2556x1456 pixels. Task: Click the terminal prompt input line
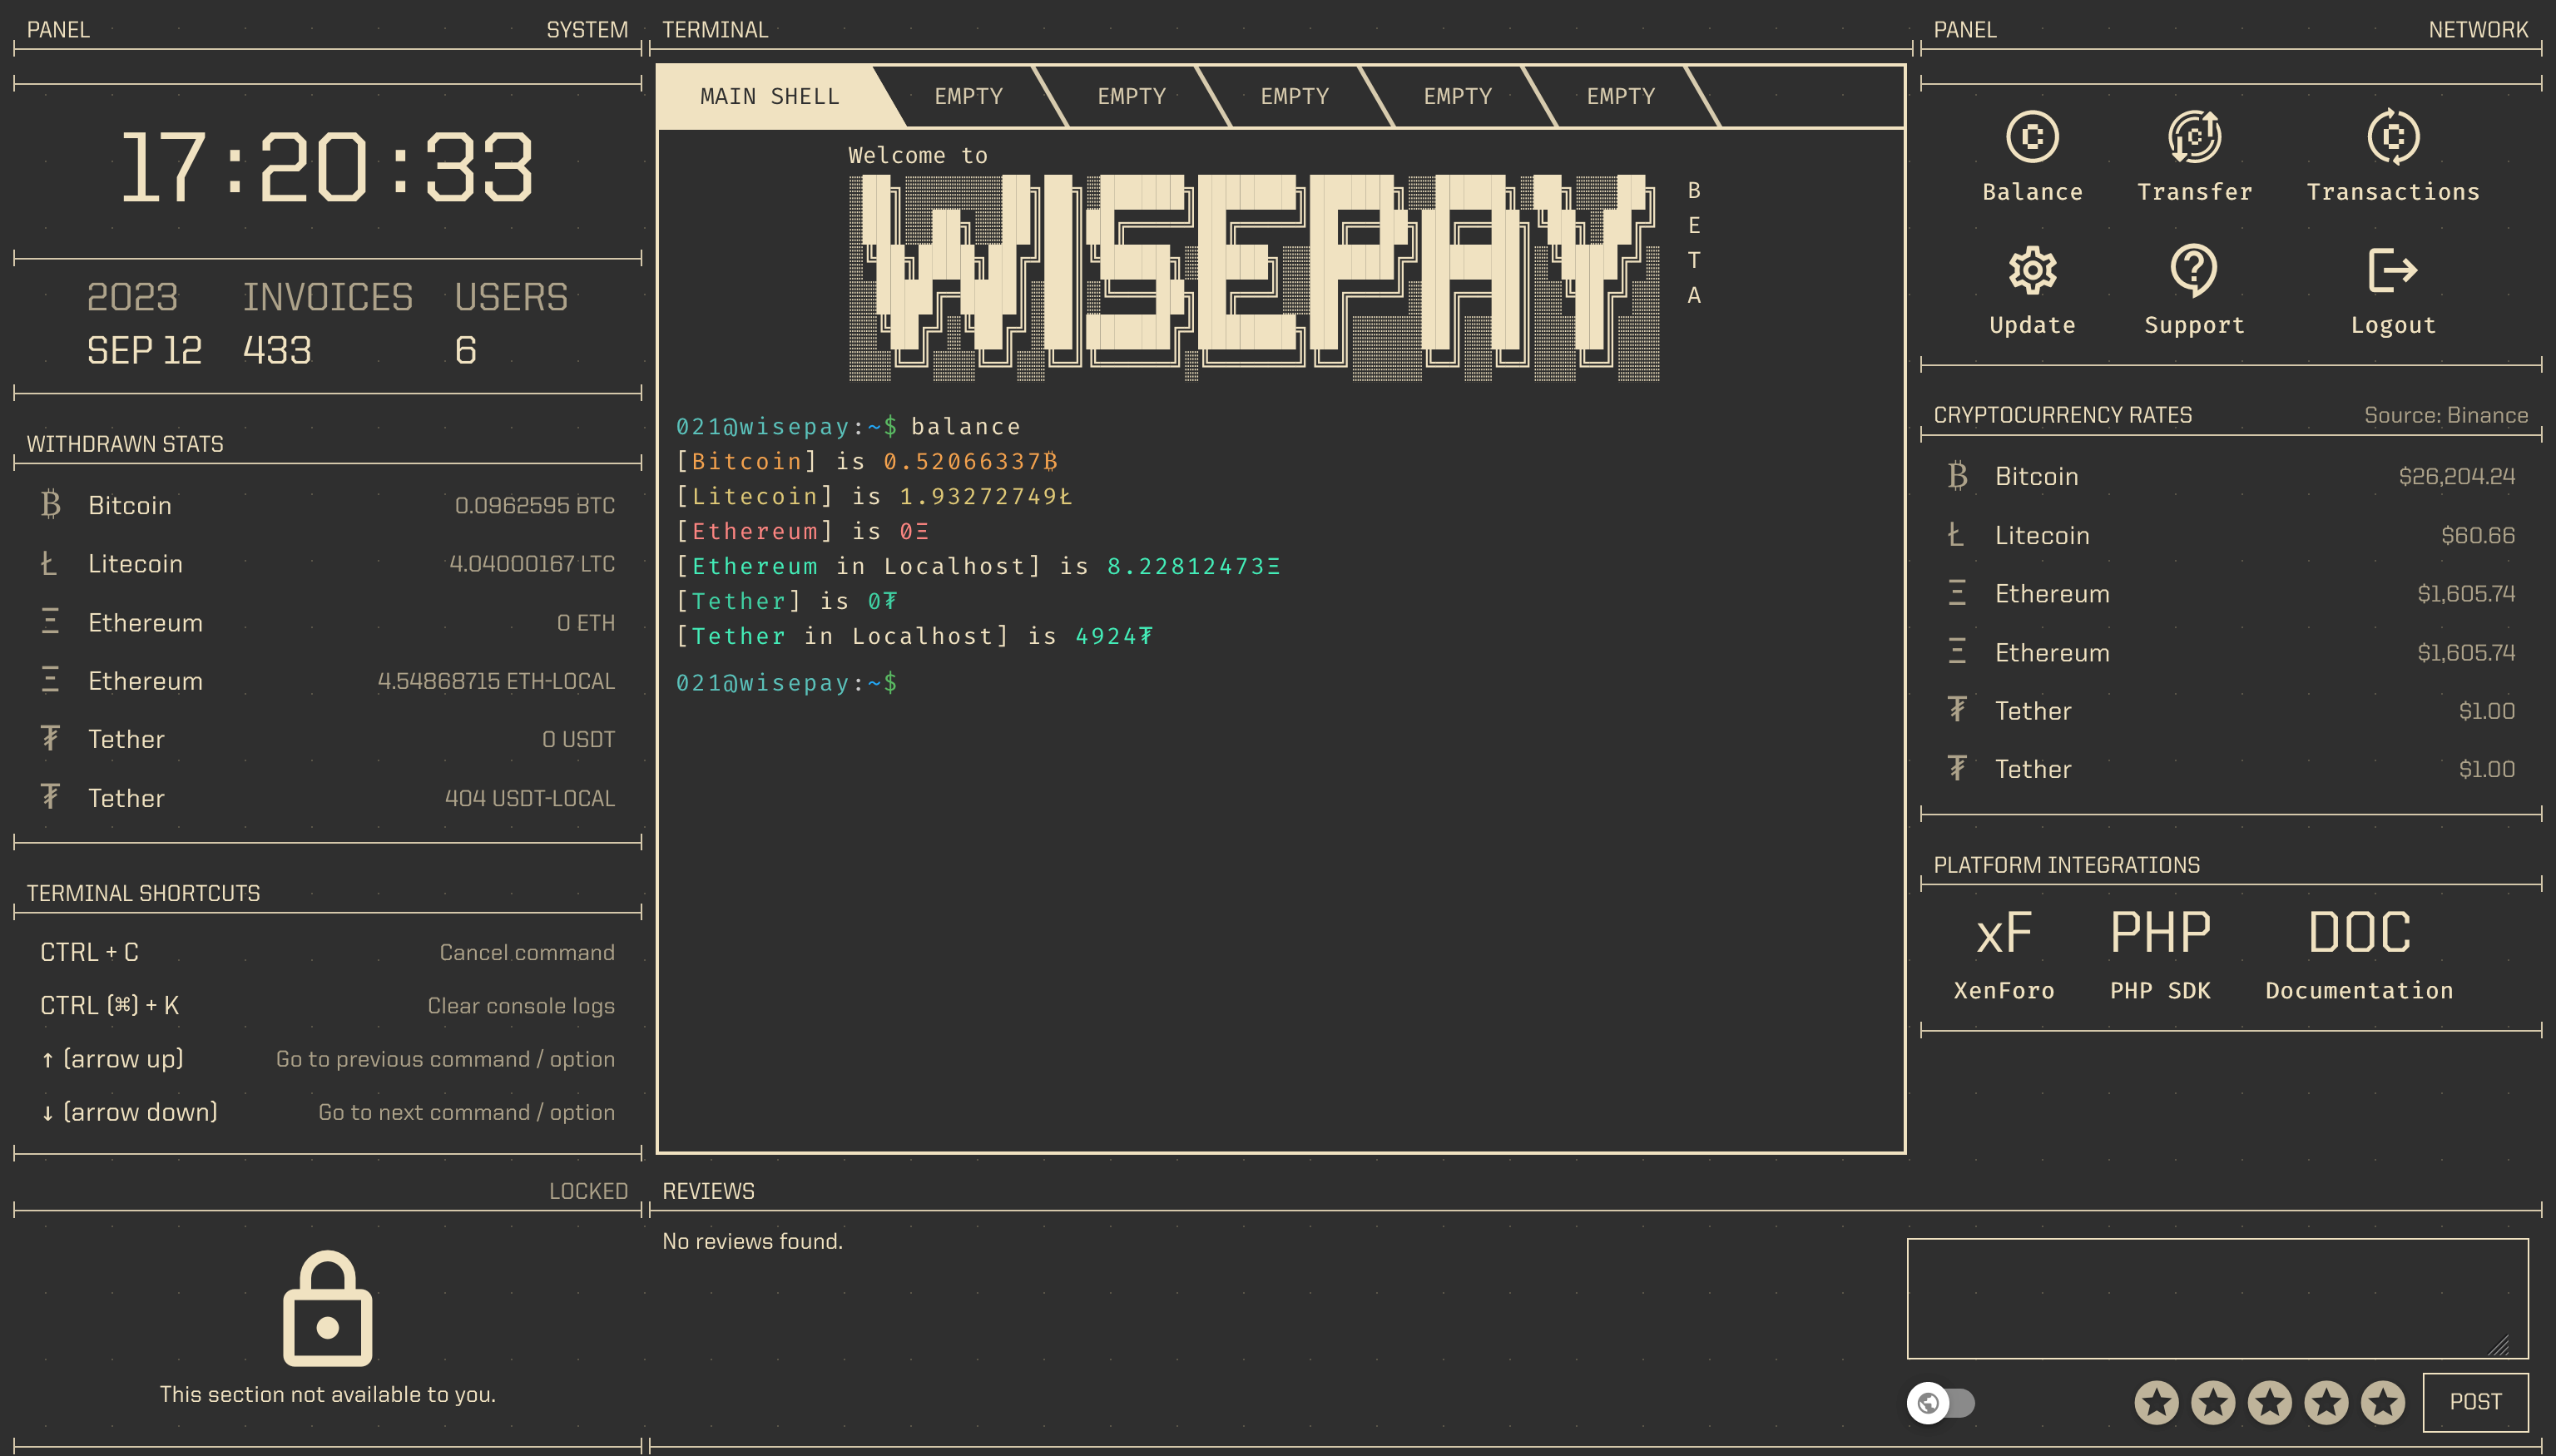click(x=1280, y=682)
